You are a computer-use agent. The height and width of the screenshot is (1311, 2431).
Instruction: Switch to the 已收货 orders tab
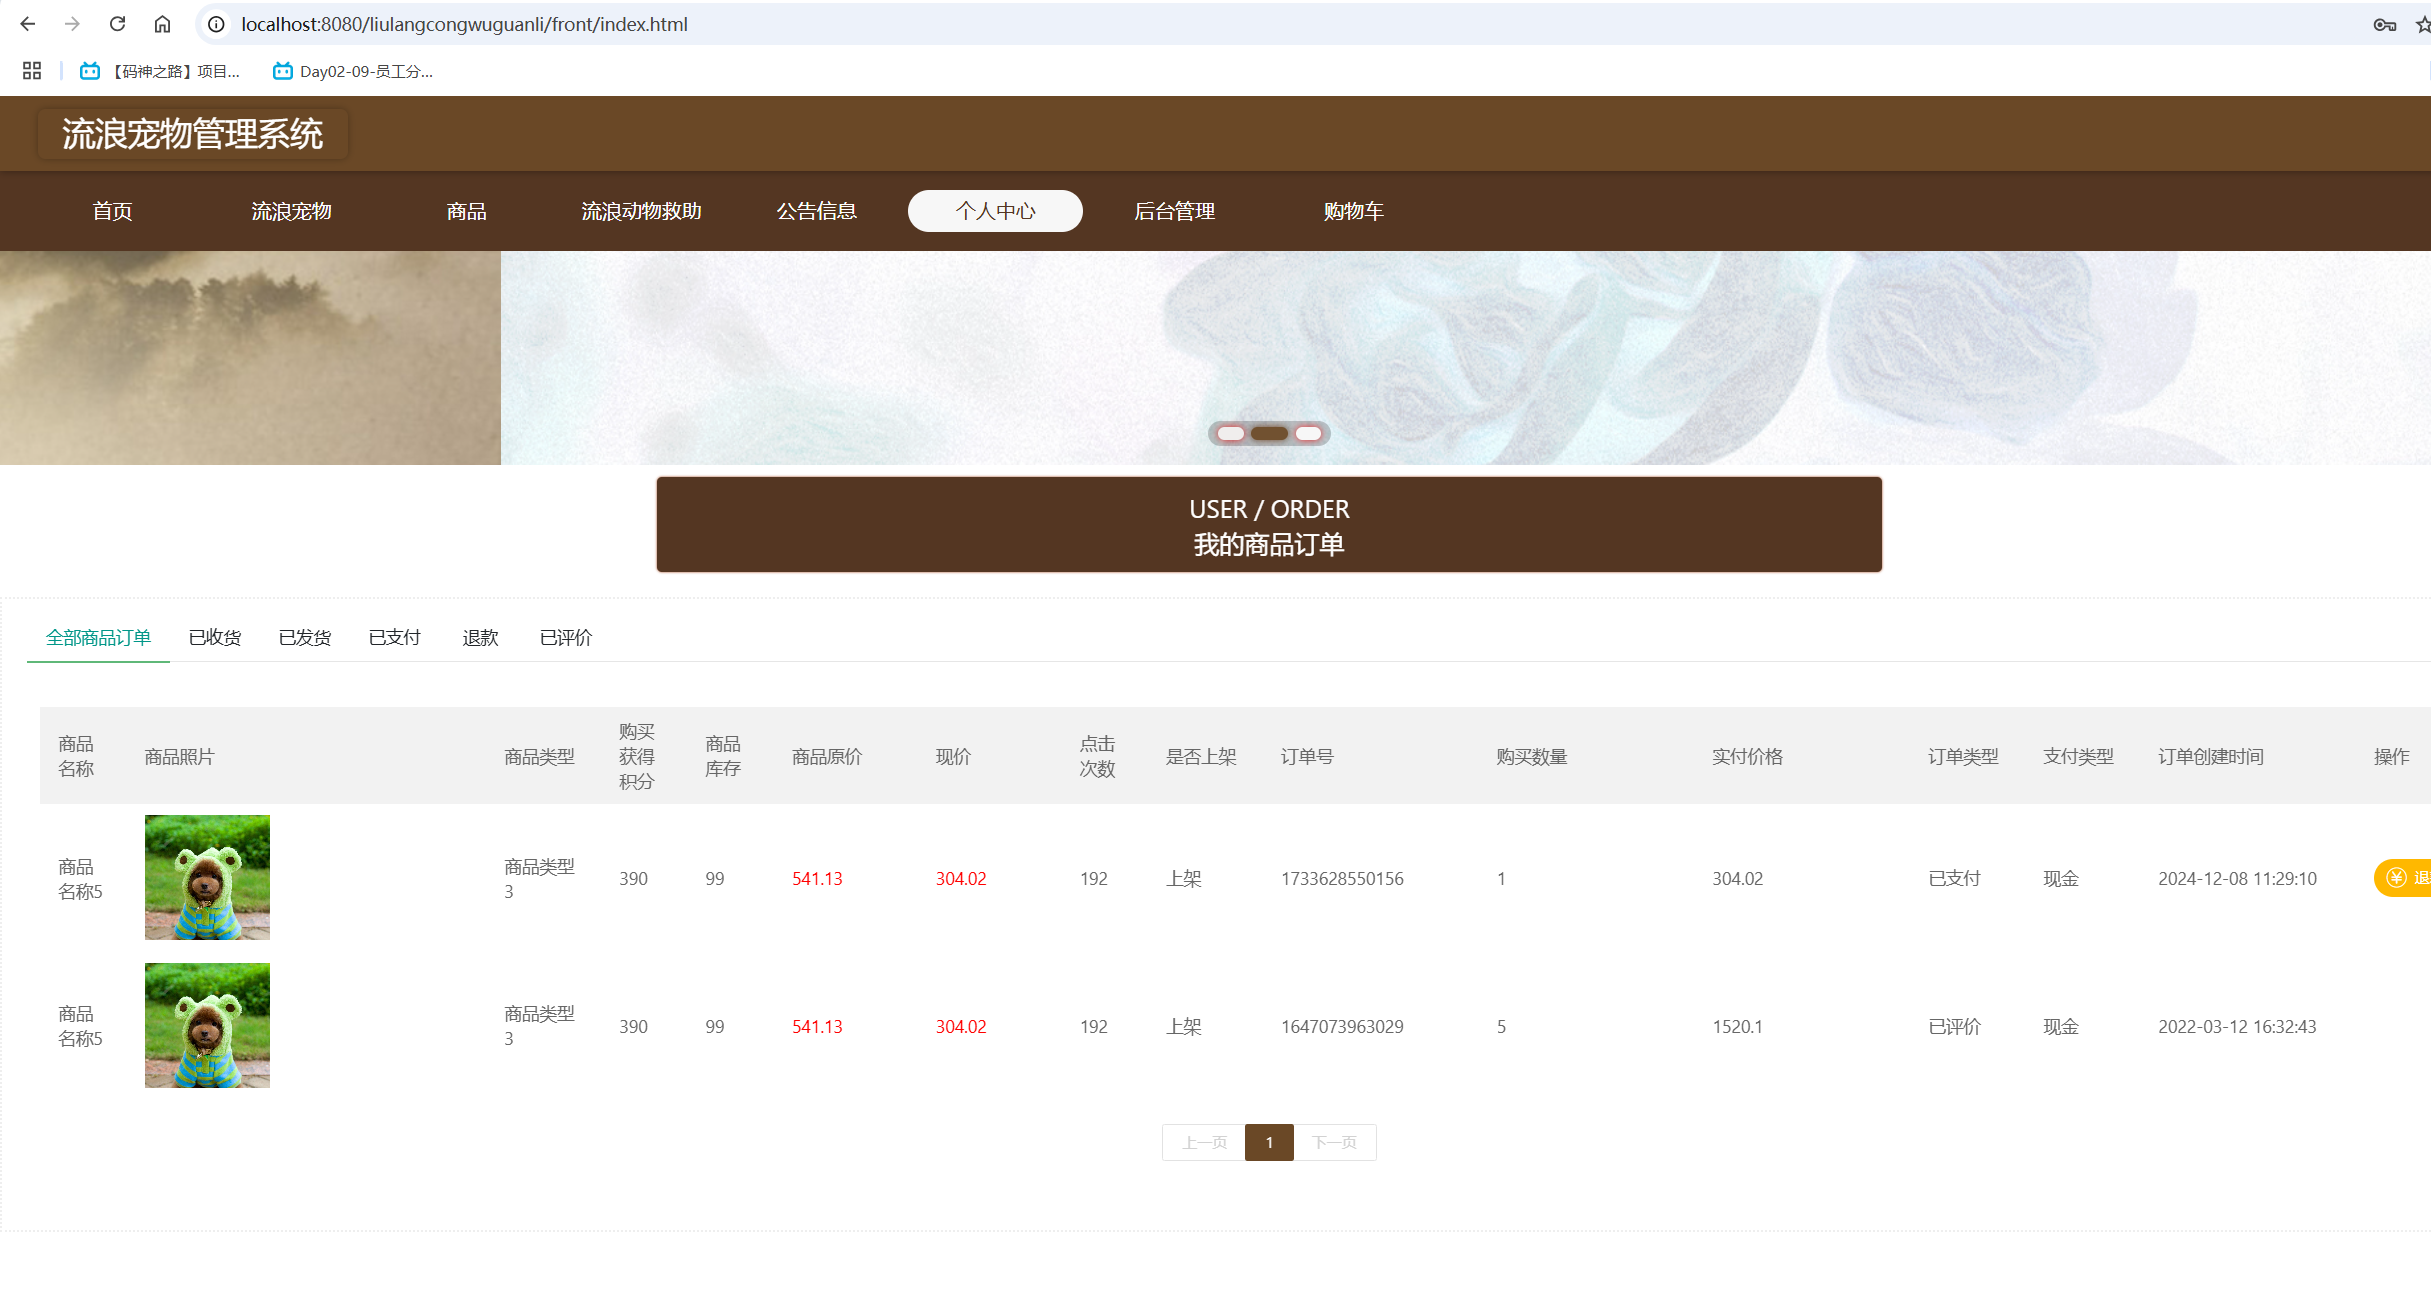(215, 637)
